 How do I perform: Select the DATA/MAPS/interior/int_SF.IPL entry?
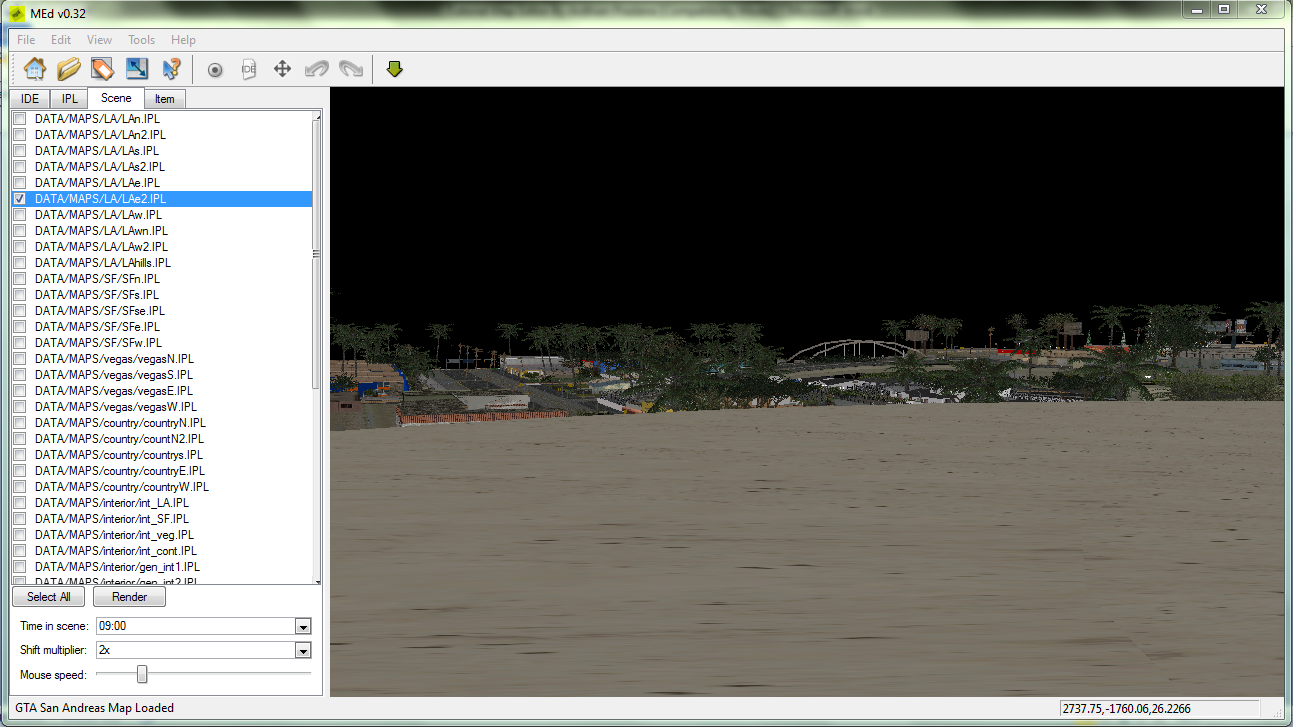point(162,519)
